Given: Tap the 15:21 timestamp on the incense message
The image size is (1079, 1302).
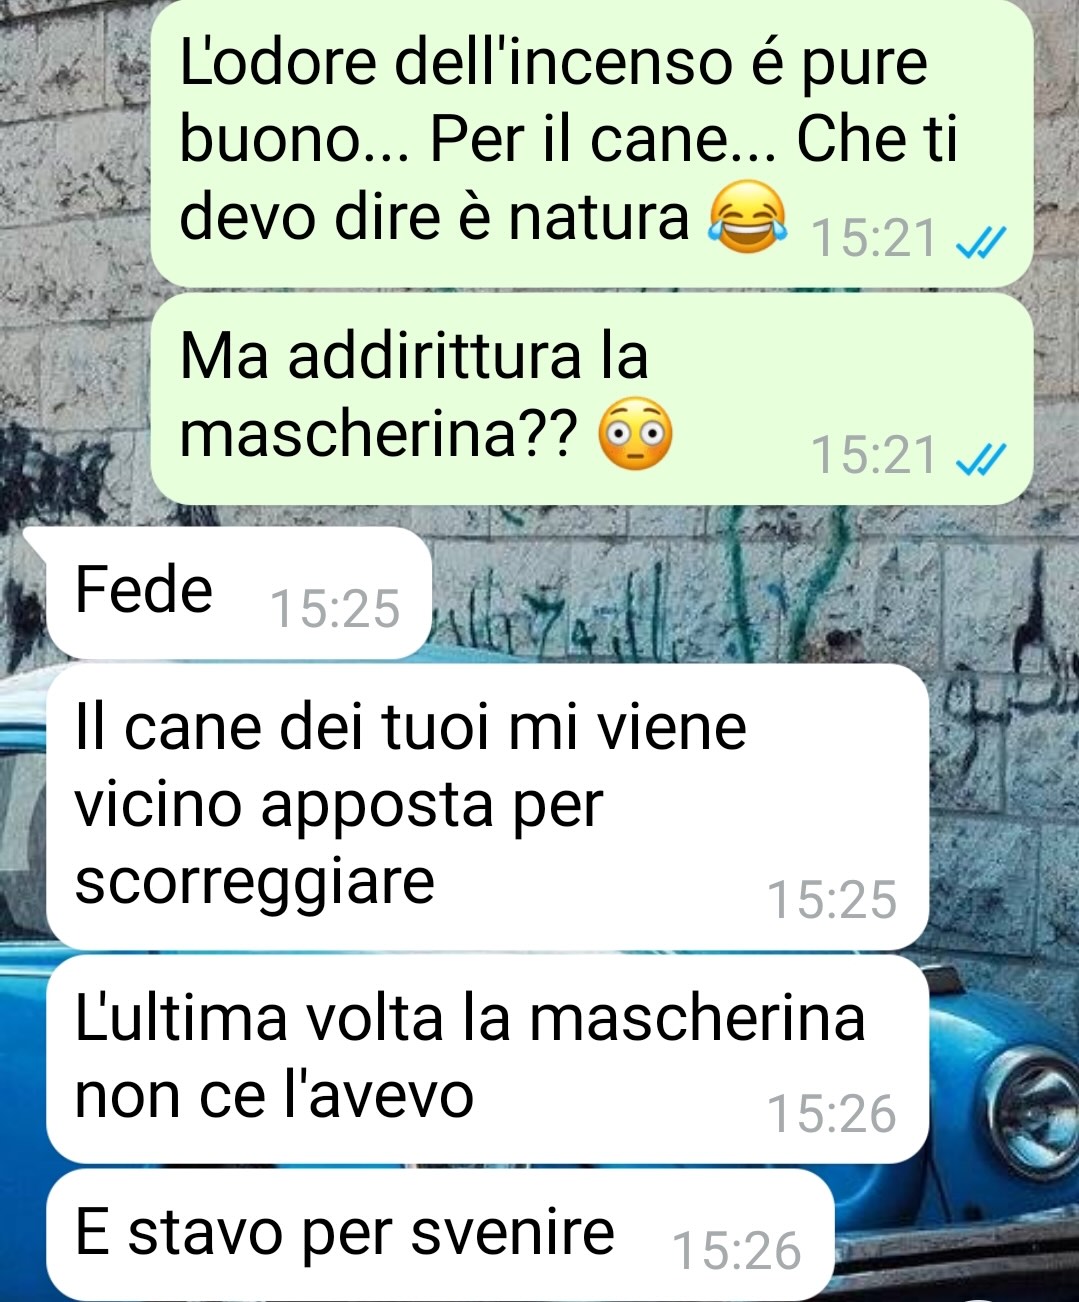Looking at the screenshot, I should 874,240.
